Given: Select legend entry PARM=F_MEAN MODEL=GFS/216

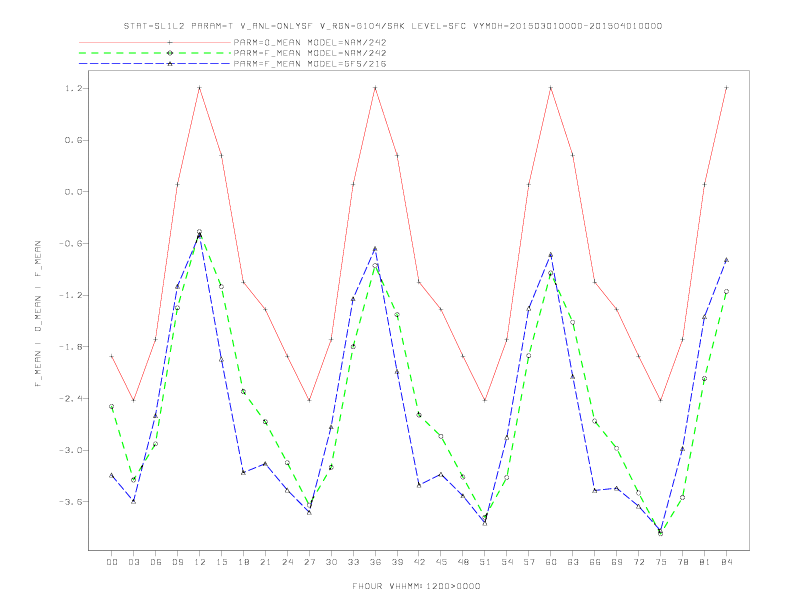Looking at the screenshot, I should pos(310,64).
